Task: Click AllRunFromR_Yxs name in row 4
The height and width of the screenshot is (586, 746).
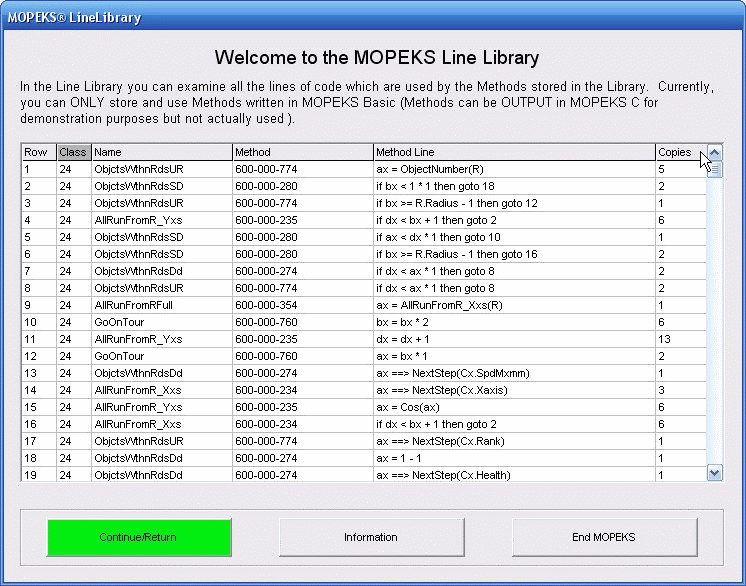Action: [x=162, y=220]
